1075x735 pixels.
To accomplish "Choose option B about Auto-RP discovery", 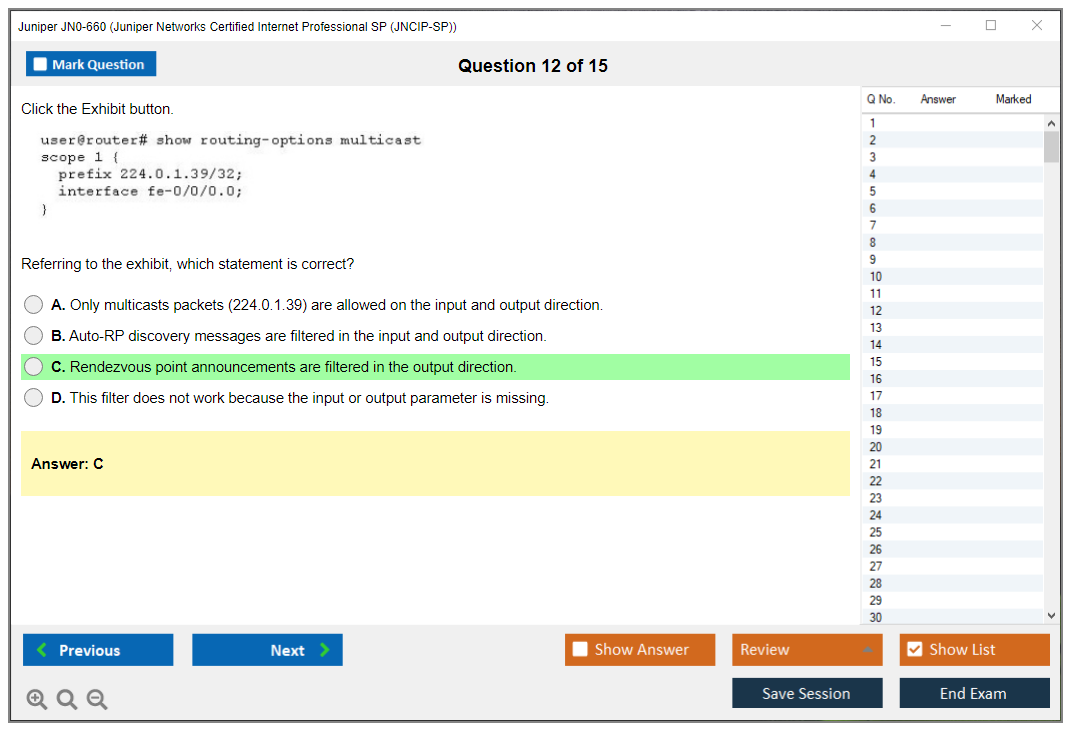I will pyautogui.click(x=34, y=336).
